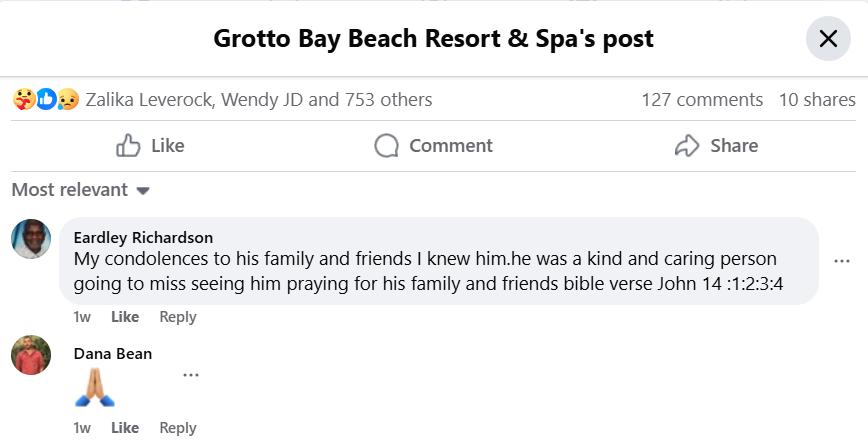Open options for Eardley Richardson's comment
The height and width of the screenshot is (442, 868).
click(842, 262)
